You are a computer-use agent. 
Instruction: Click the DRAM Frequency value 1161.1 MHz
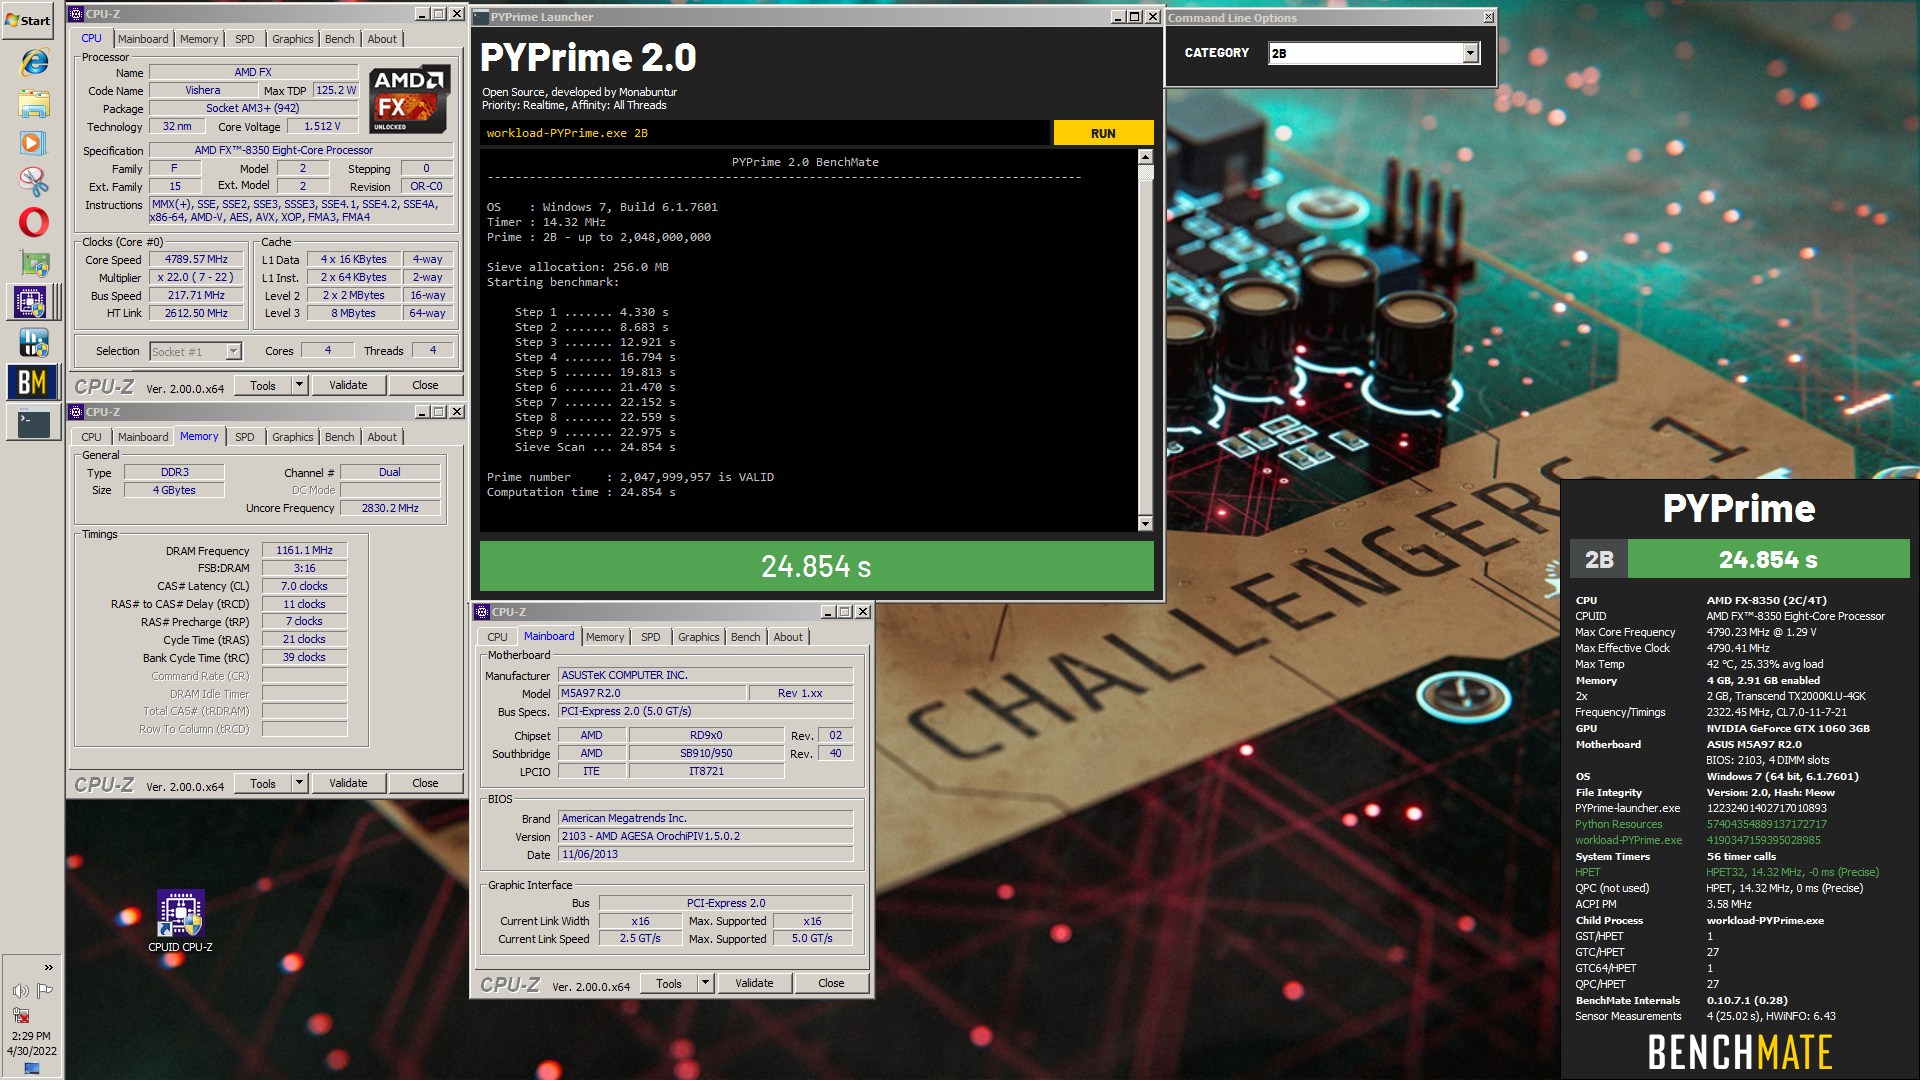coord(304,550)
